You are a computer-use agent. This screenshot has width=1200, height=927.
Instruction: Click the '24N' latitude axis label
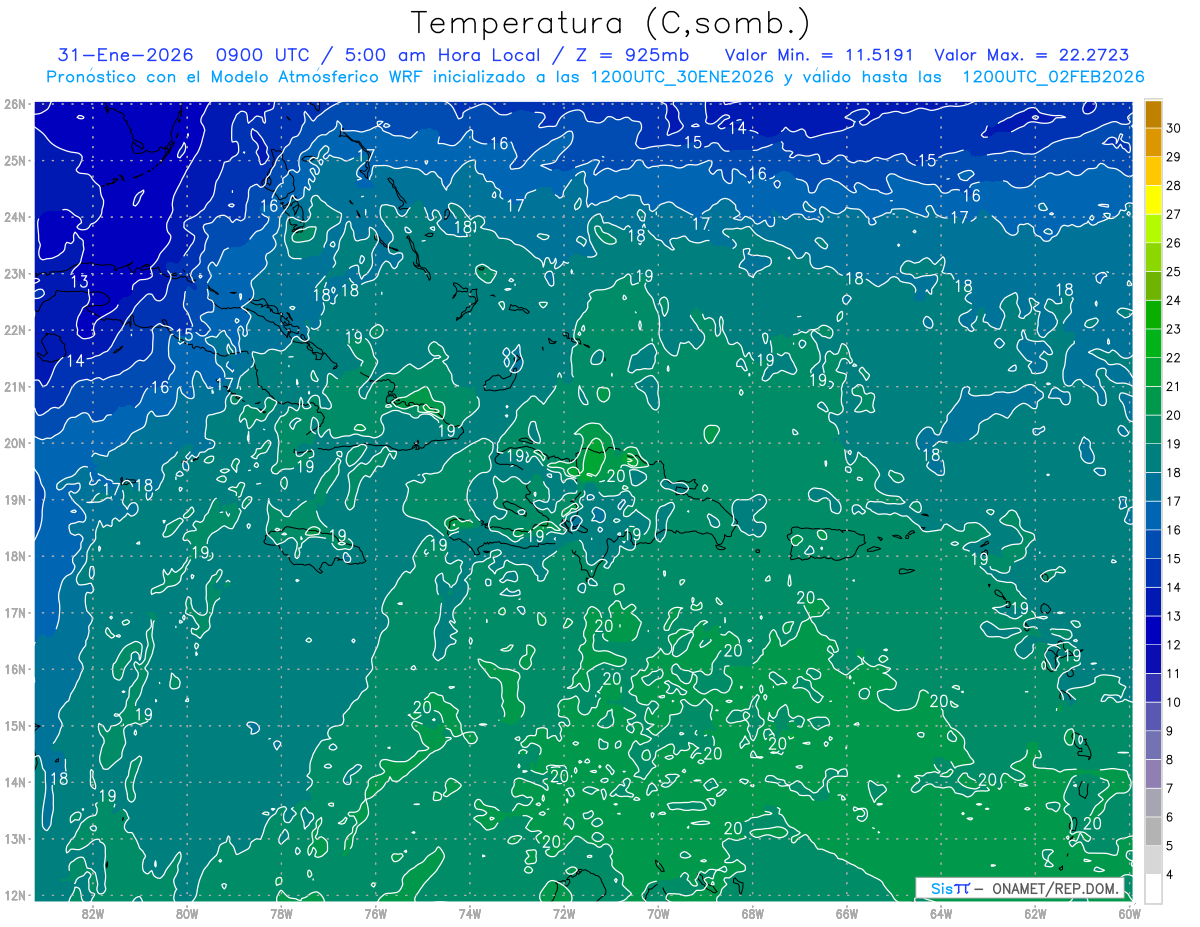(x=15, y=217)
